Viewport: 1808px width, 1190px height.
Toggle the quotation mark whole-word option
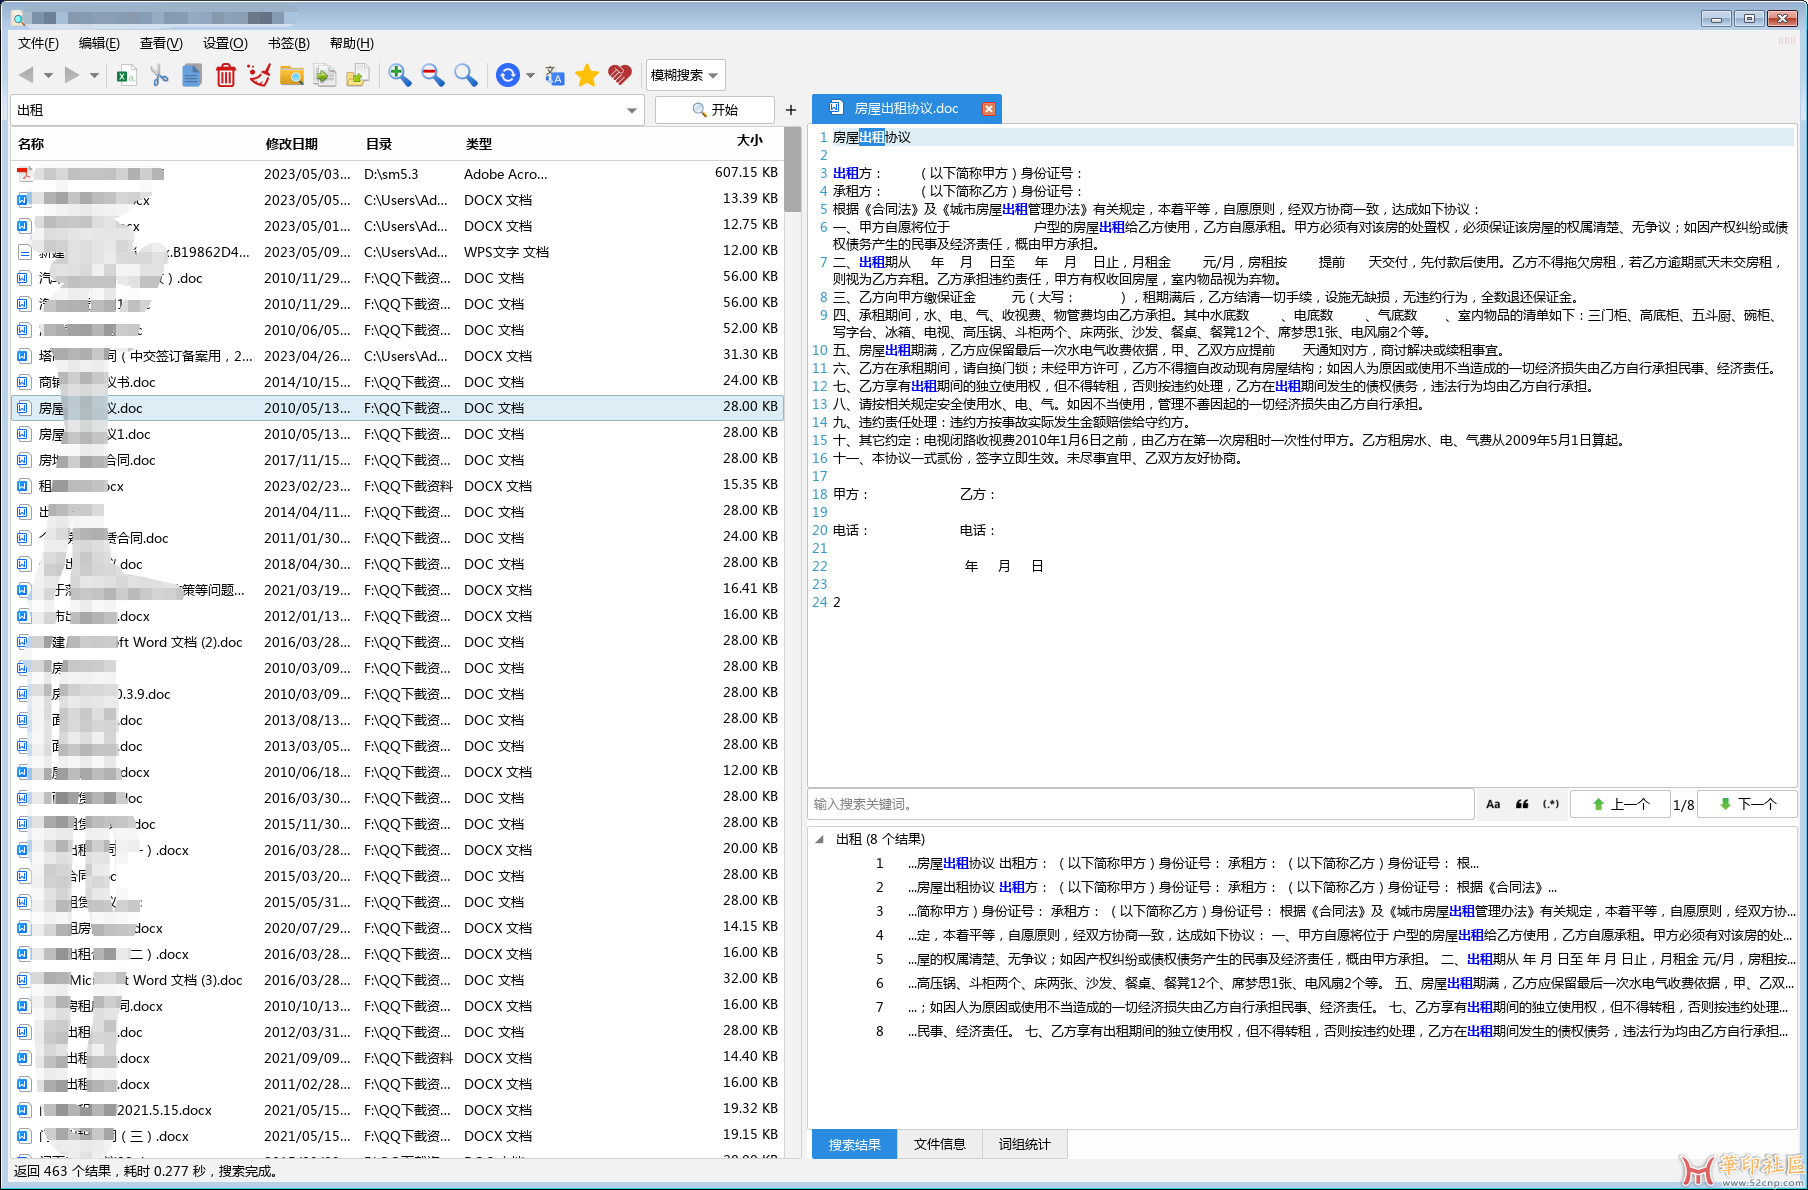coord(1522,804)
